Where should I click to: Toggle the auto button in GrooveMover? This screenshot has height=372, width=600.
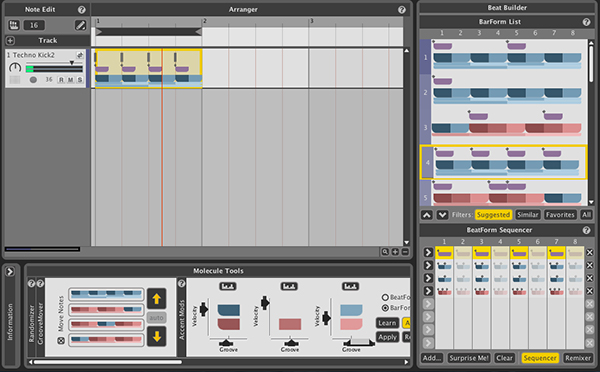pyautogui.click(x=157, y=318)
